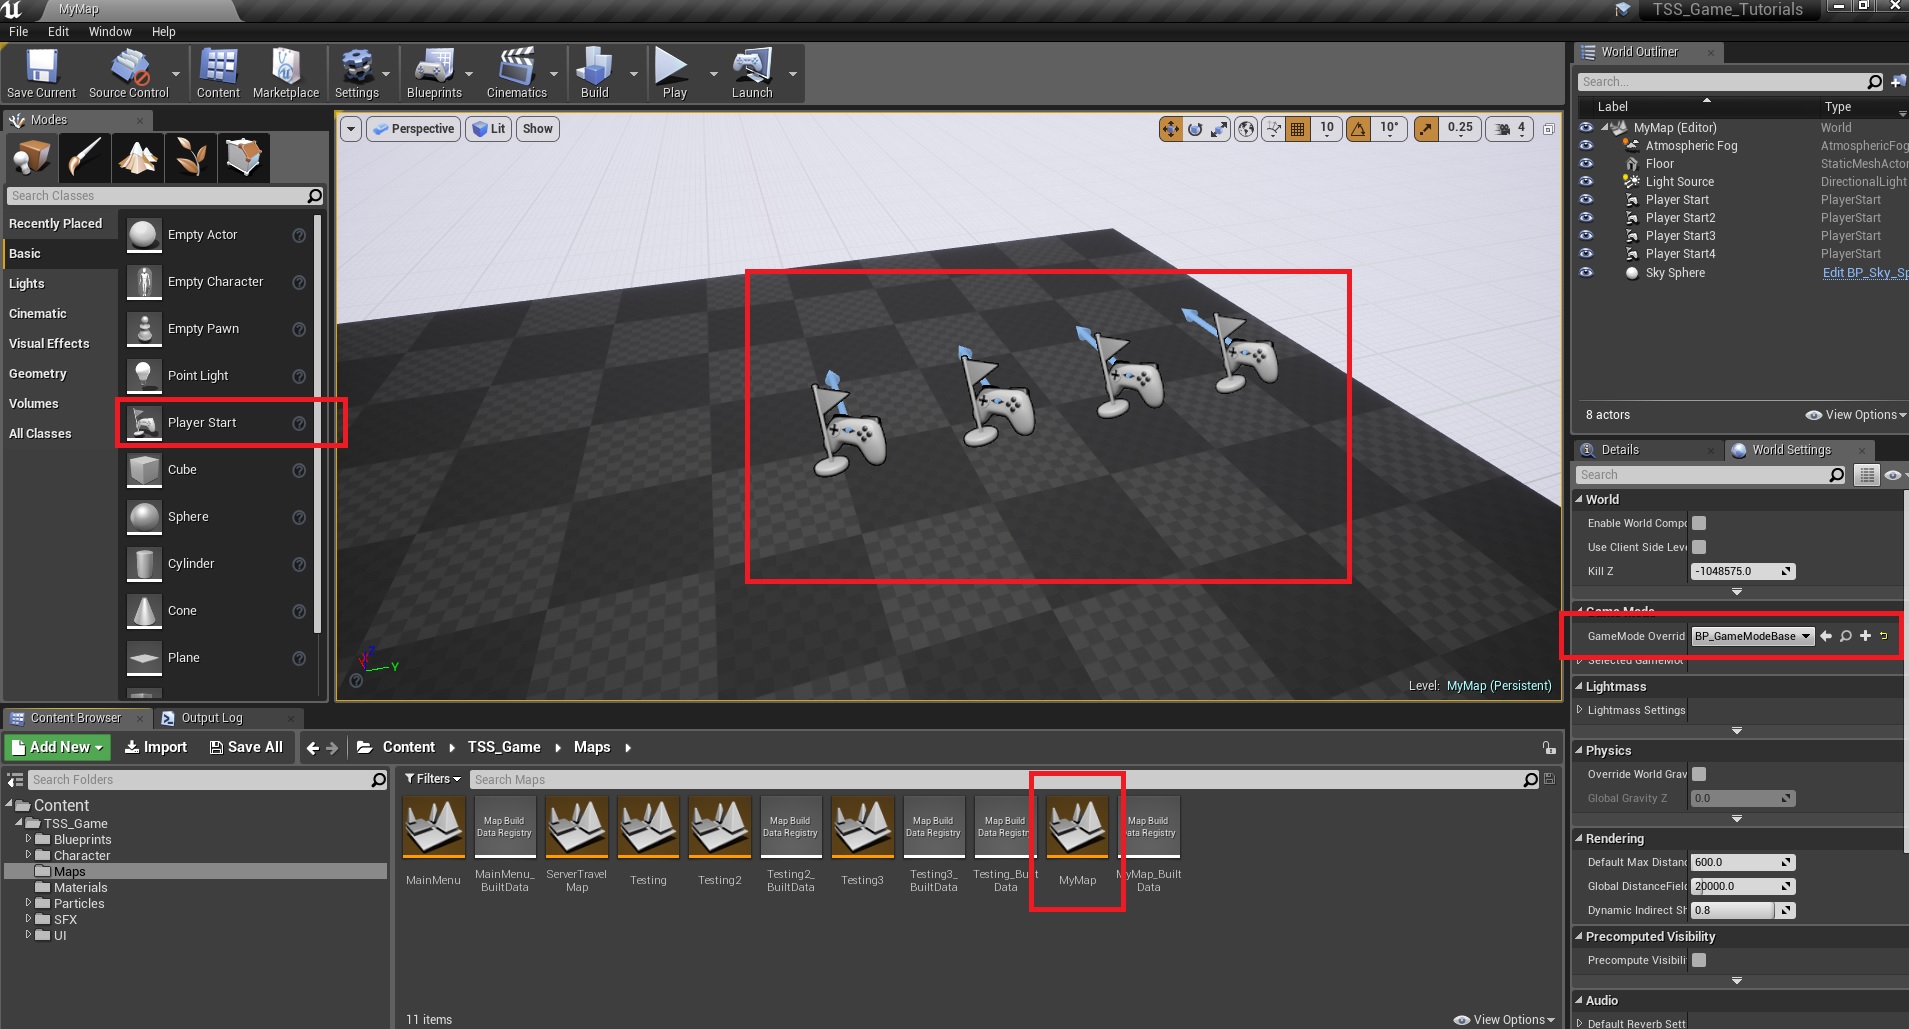Click the Edit BP_Sky_Sphere link
This screenshot has height=1029, width=1909.
pos(1864,273)
